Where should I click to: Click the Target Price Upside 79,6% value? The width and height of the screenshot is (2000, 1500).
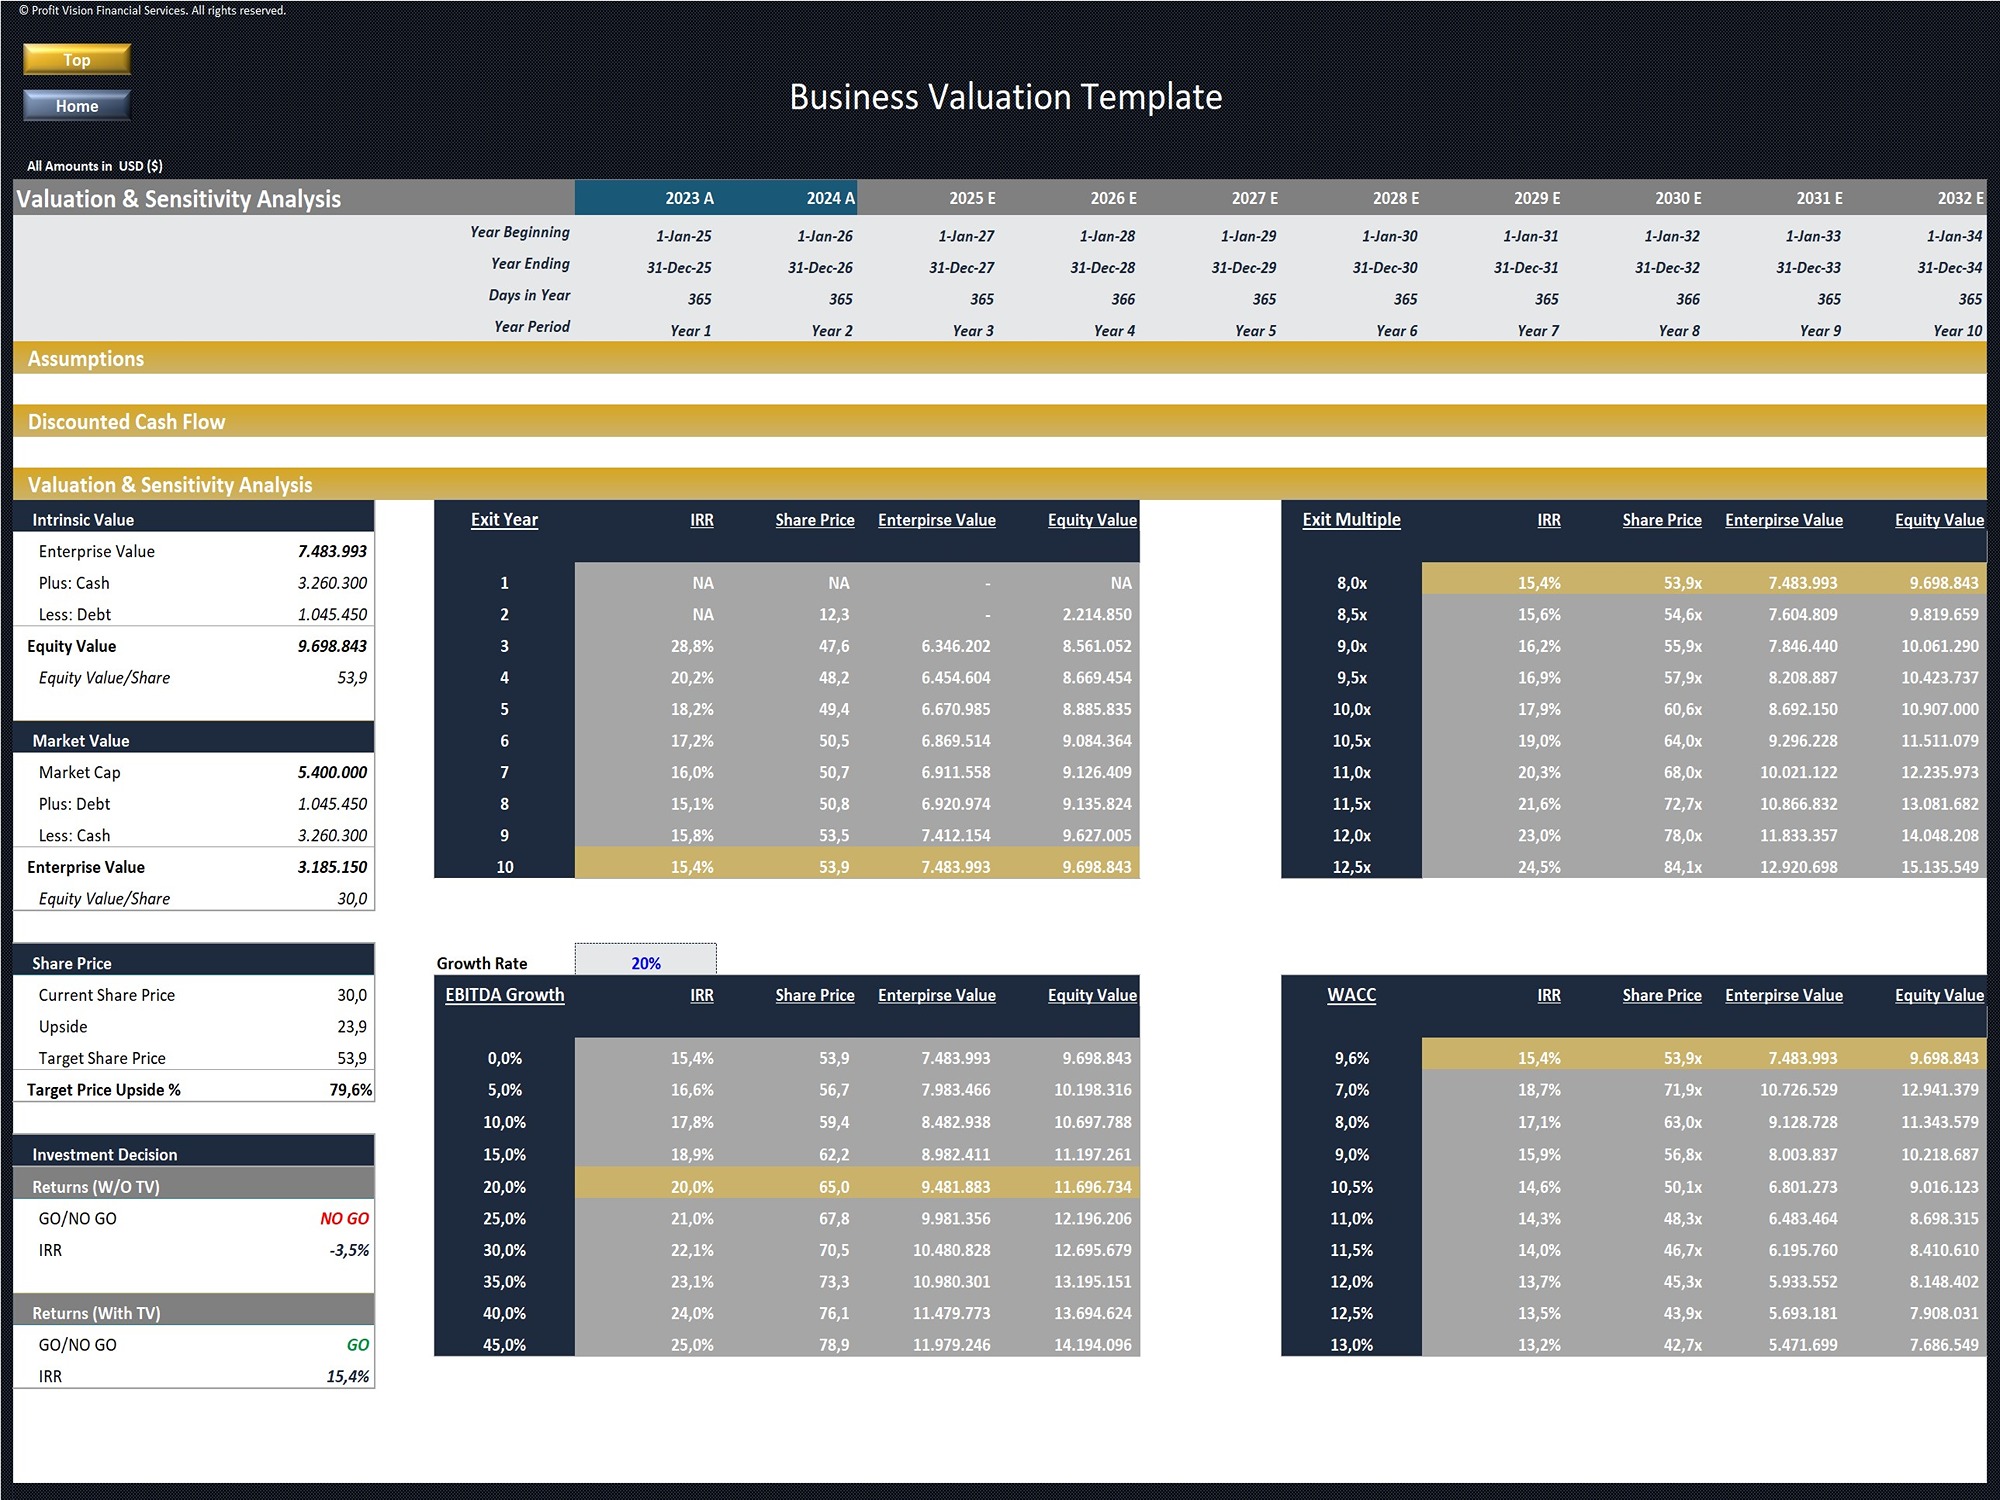(x=350, y=1090)
